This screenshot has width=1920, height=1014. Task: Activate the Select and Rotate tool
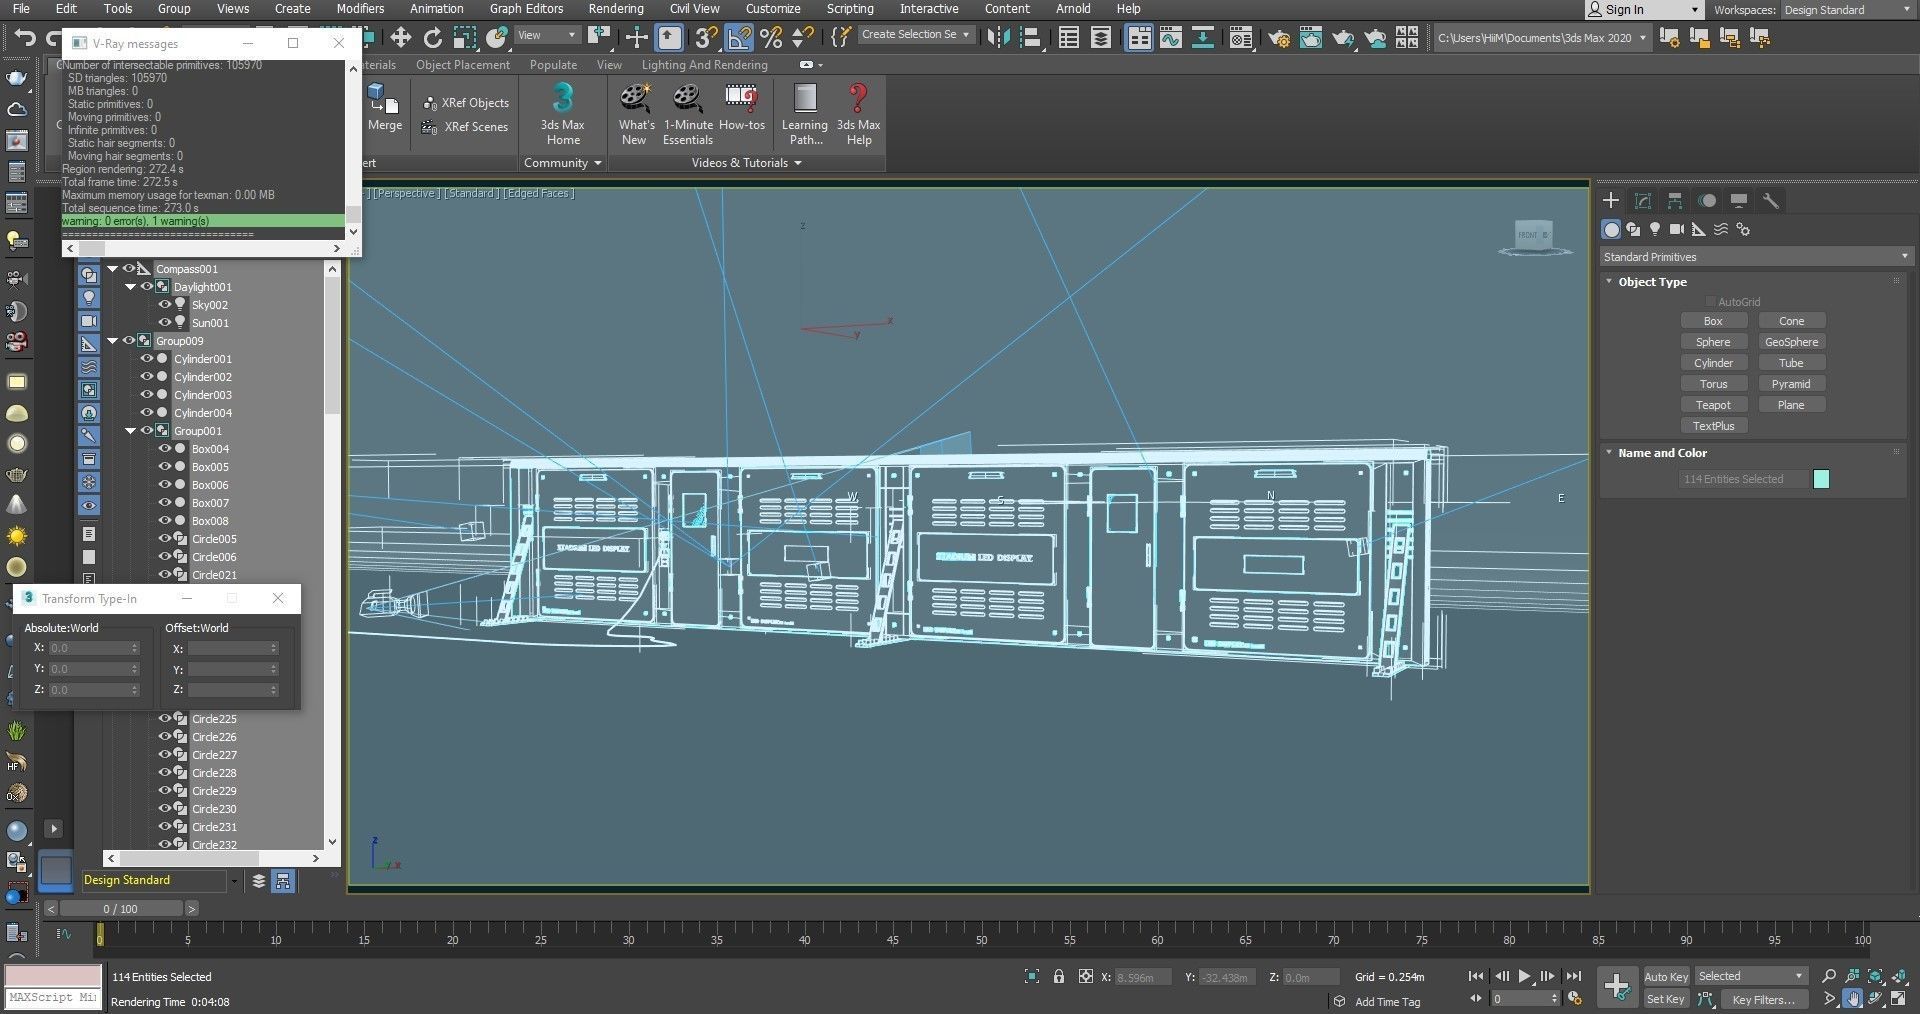point(433,38)
